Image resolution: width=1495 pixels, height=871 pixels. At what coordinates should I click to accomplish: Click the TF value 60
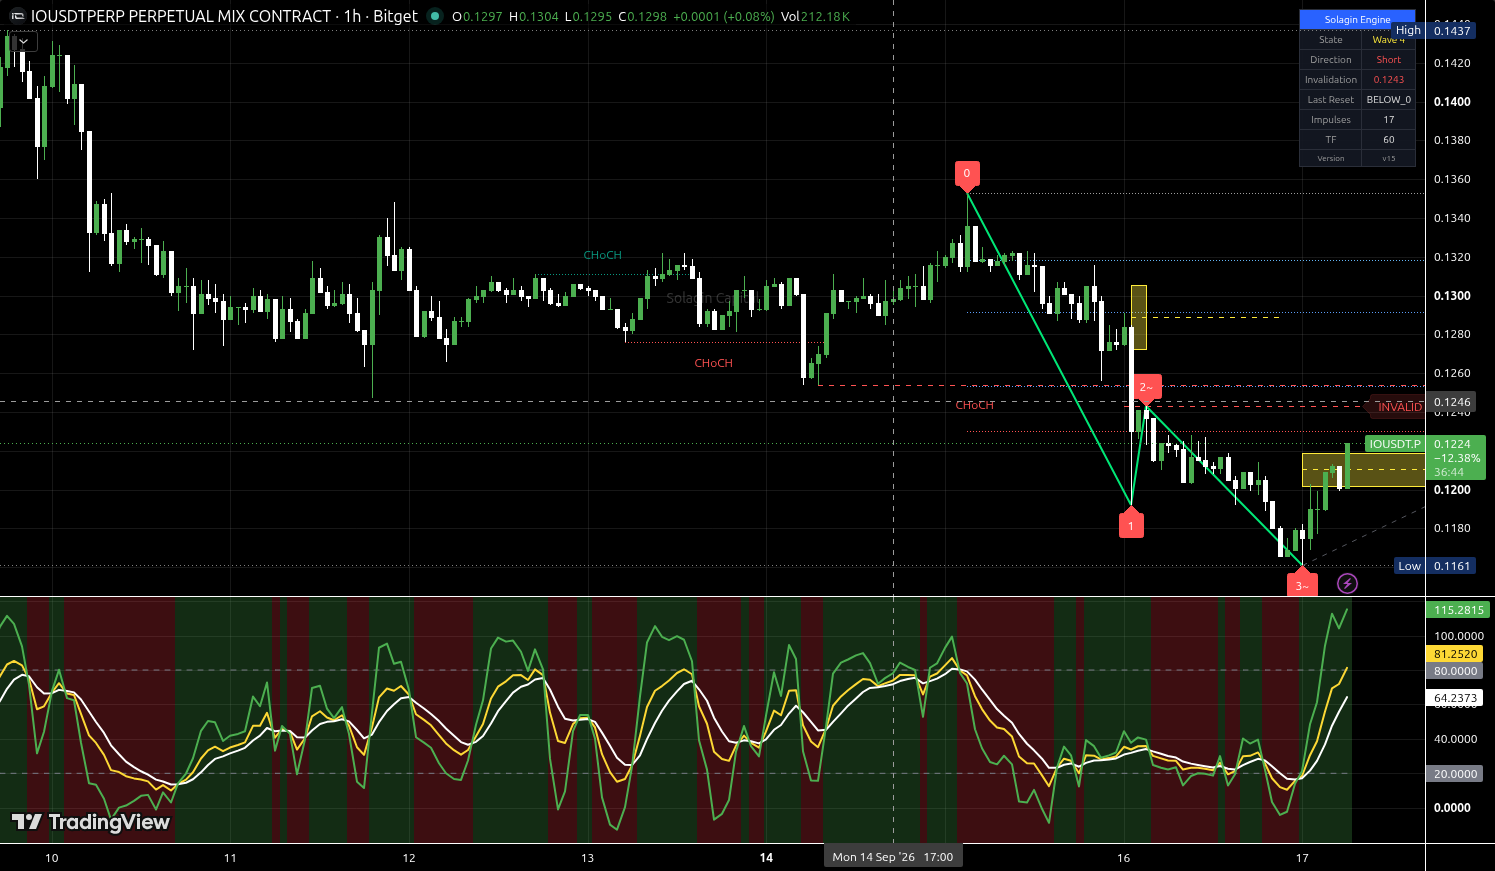coord(1388,140)
